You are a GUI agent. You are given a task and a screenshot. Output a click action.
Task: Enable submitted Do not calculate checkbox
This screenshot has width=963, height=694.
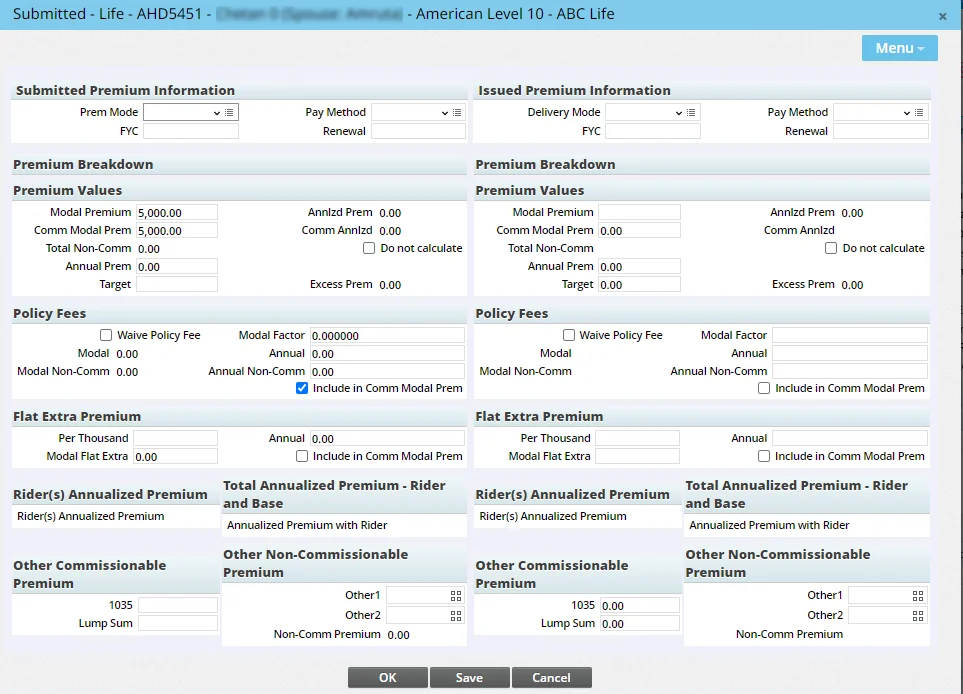coord(369,248)
